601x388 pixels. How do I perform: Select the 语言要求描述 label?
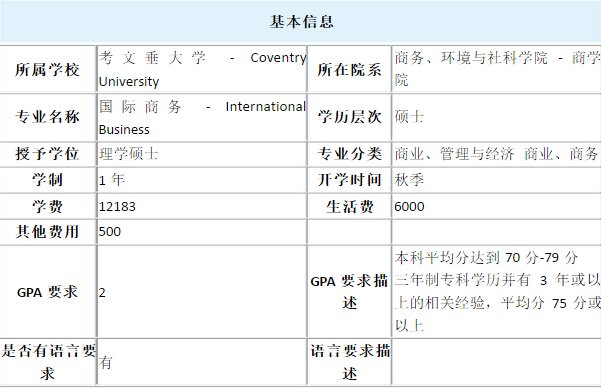(x=350, y=362)
